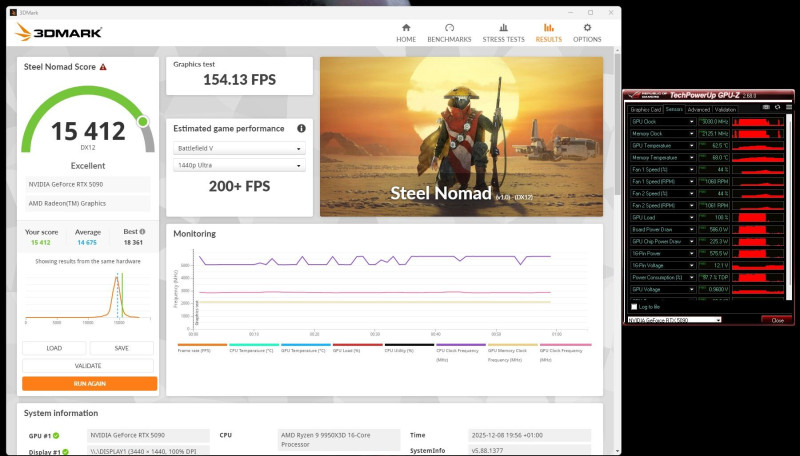The height and width of the screenshot is (456, 800).
Task: Click AMD Ryzen 9 9950X3D CPU field
Action: (x=339, y=440)
